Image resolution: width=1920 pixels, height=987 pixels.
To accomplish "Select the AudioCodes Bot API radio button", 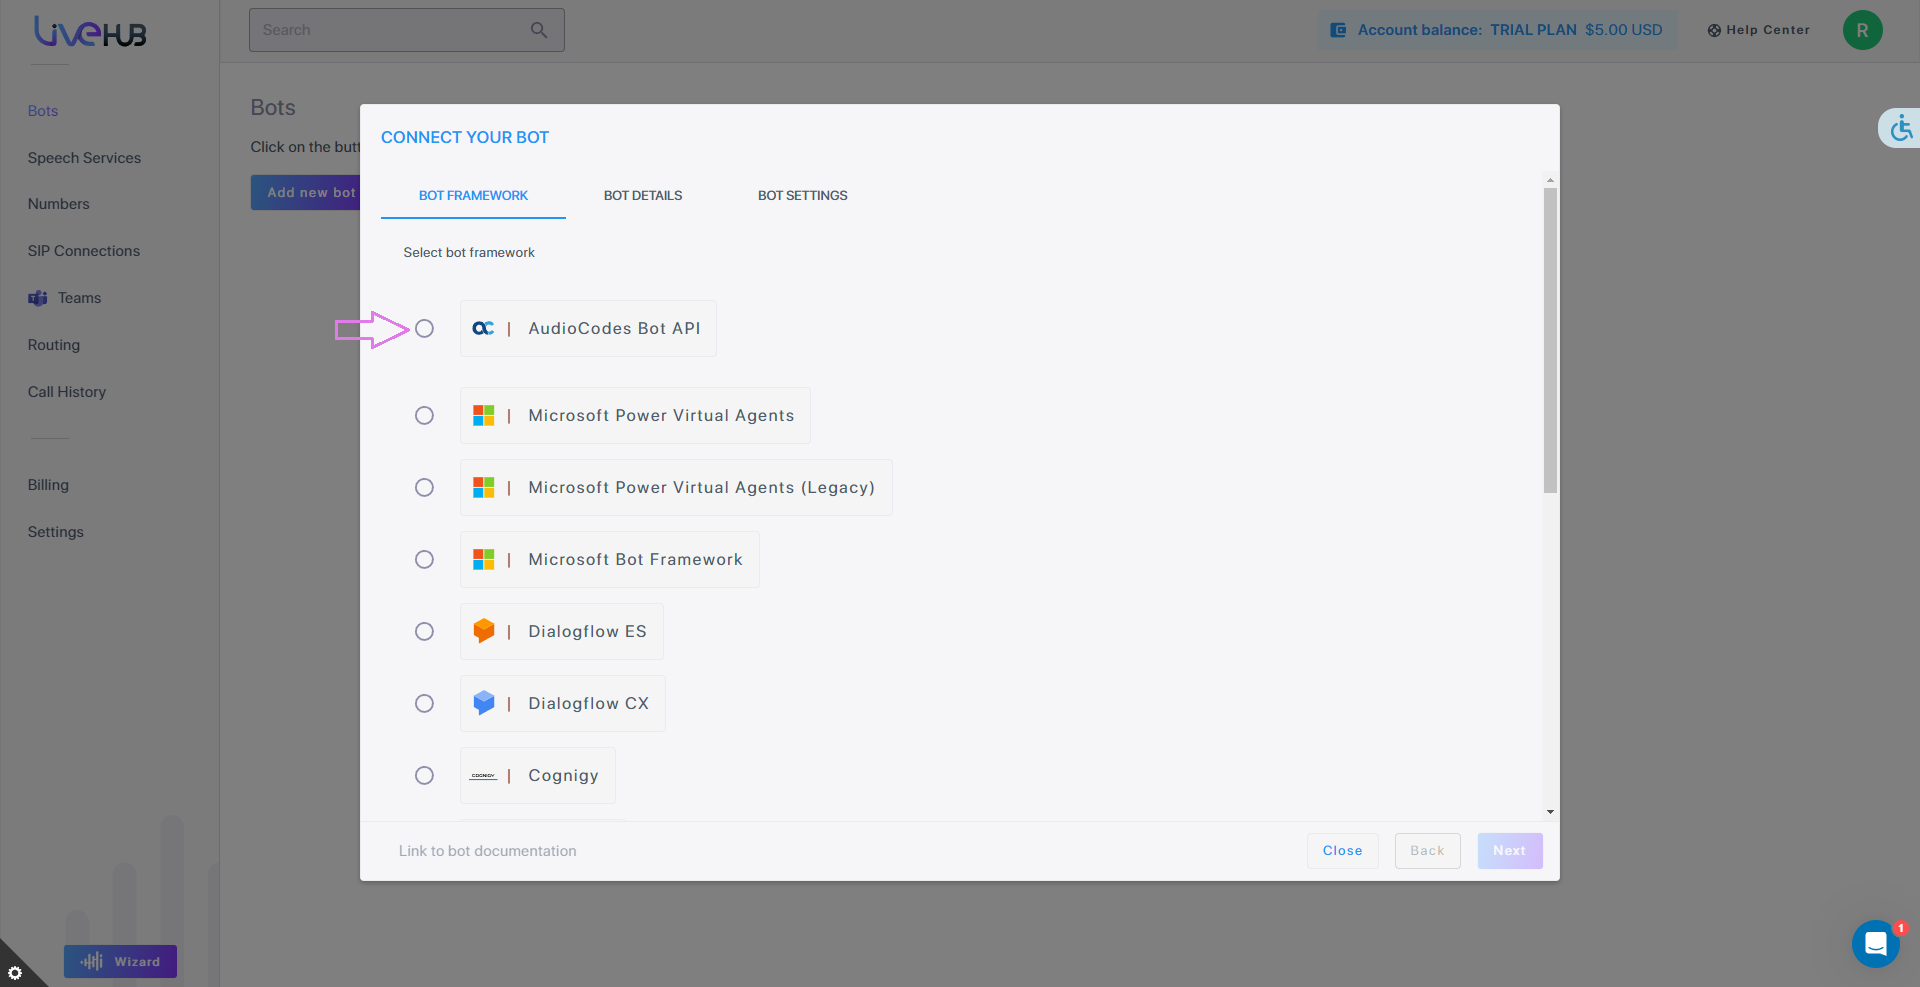I will coord(424,328).
